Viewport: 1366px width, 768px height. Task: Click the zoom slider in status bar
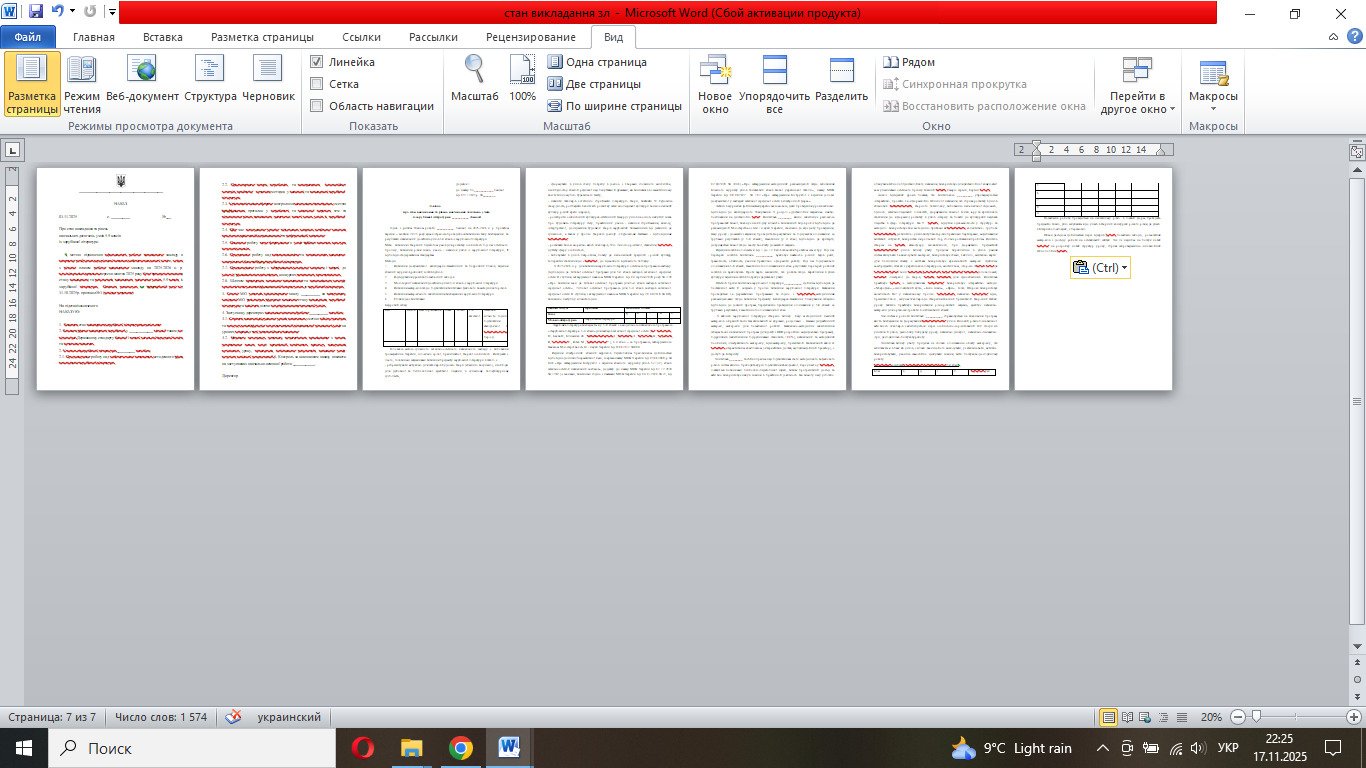(1256, 717)
